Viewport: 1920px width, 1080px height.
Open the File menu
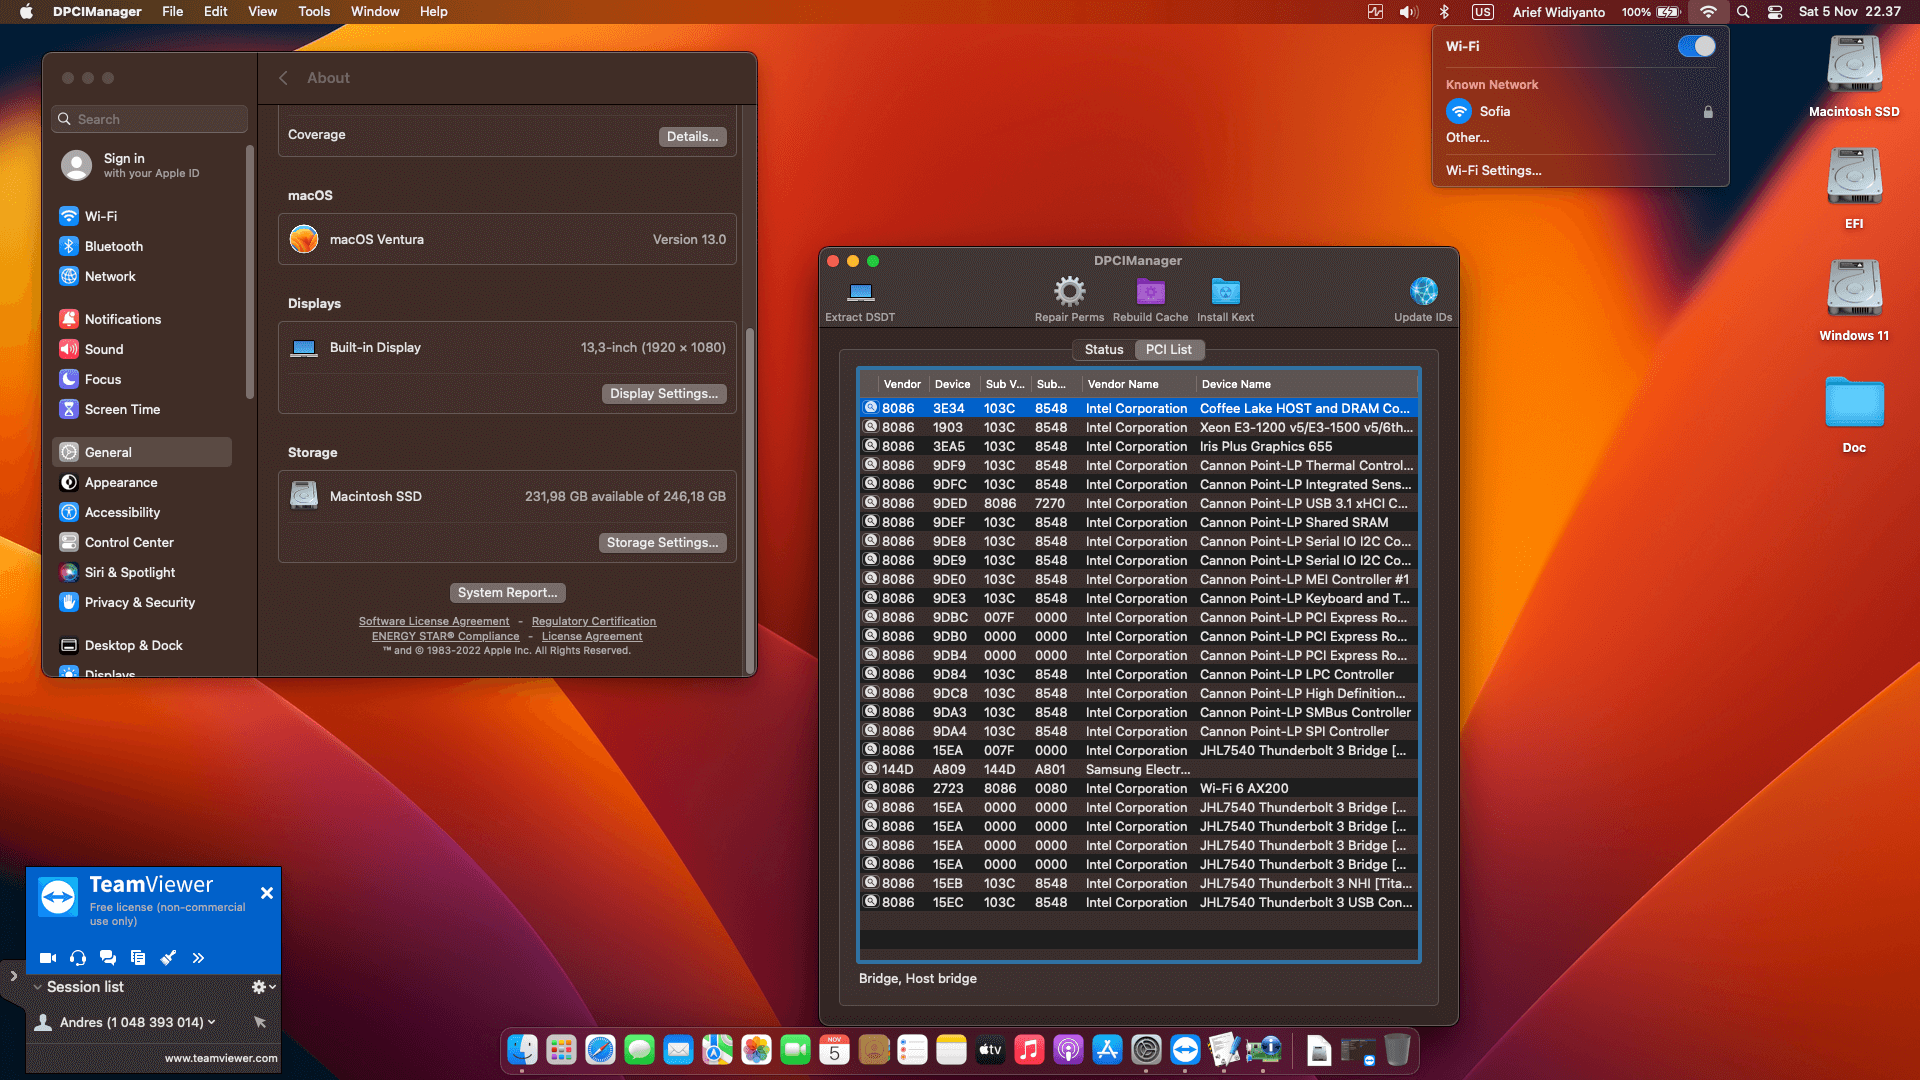[x=173, y=12]
